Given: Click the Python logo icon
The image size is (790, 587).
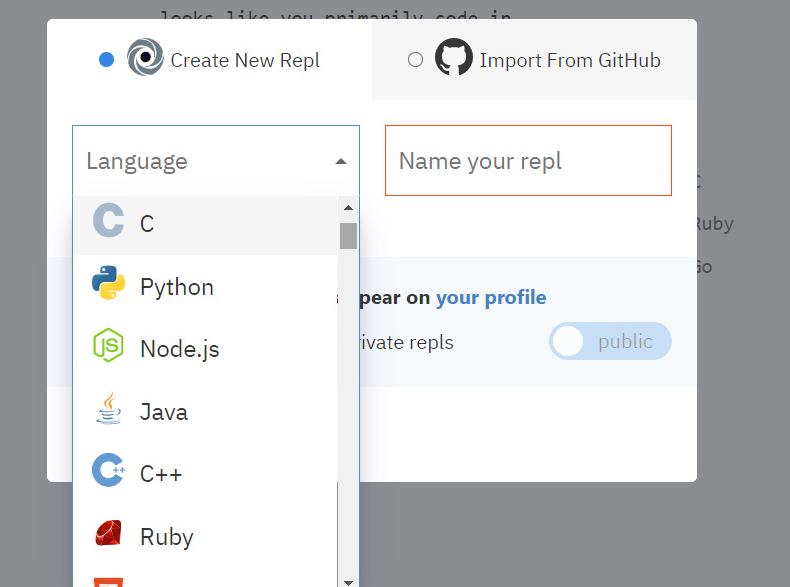Looking at the screenshot, I should (108, 282).
